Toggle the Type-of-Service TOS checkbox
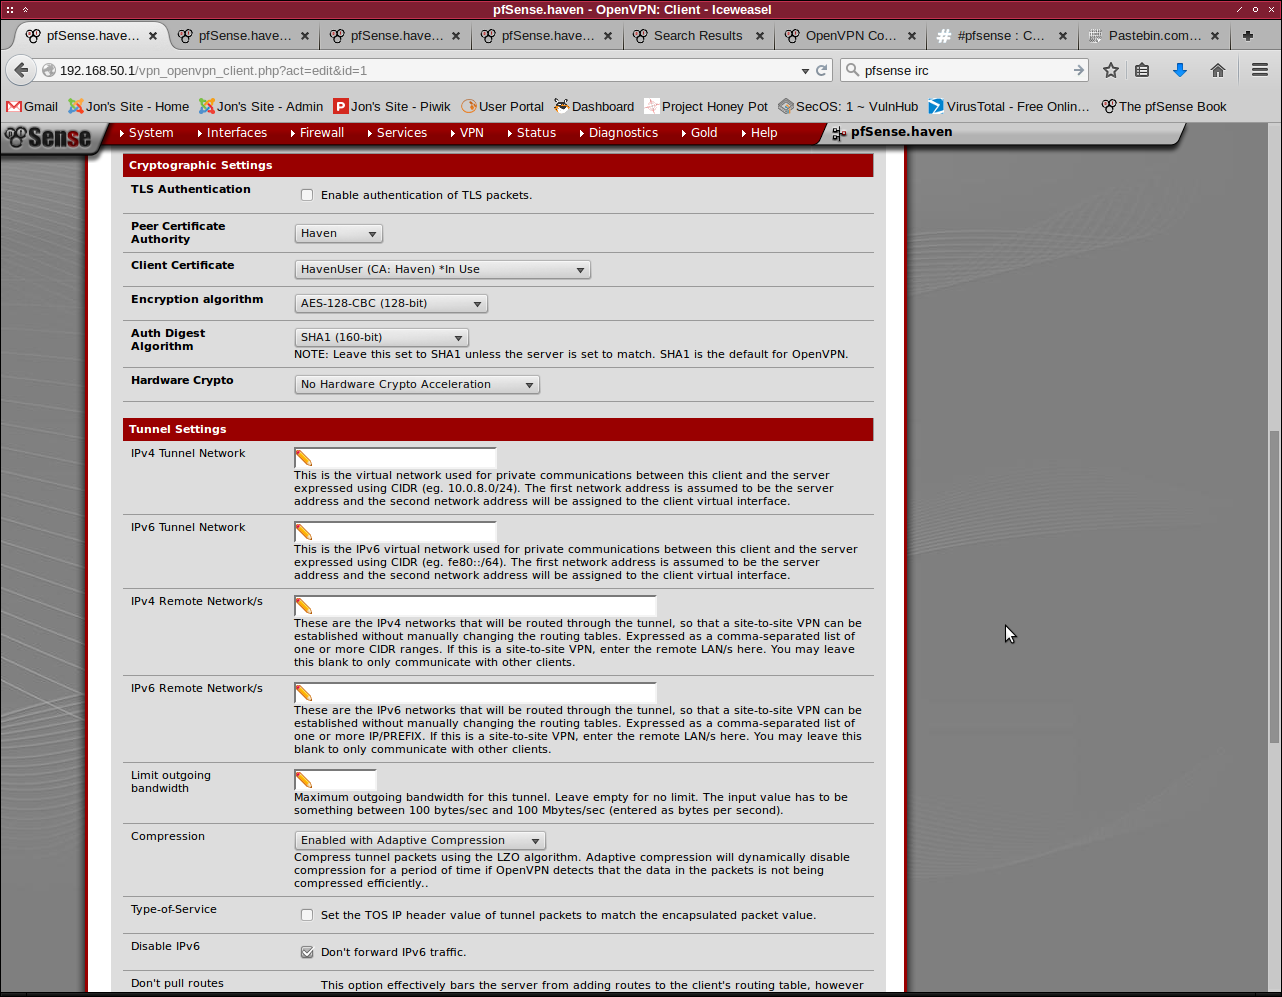The image size is (1282, 997). [x=307, y=915]
